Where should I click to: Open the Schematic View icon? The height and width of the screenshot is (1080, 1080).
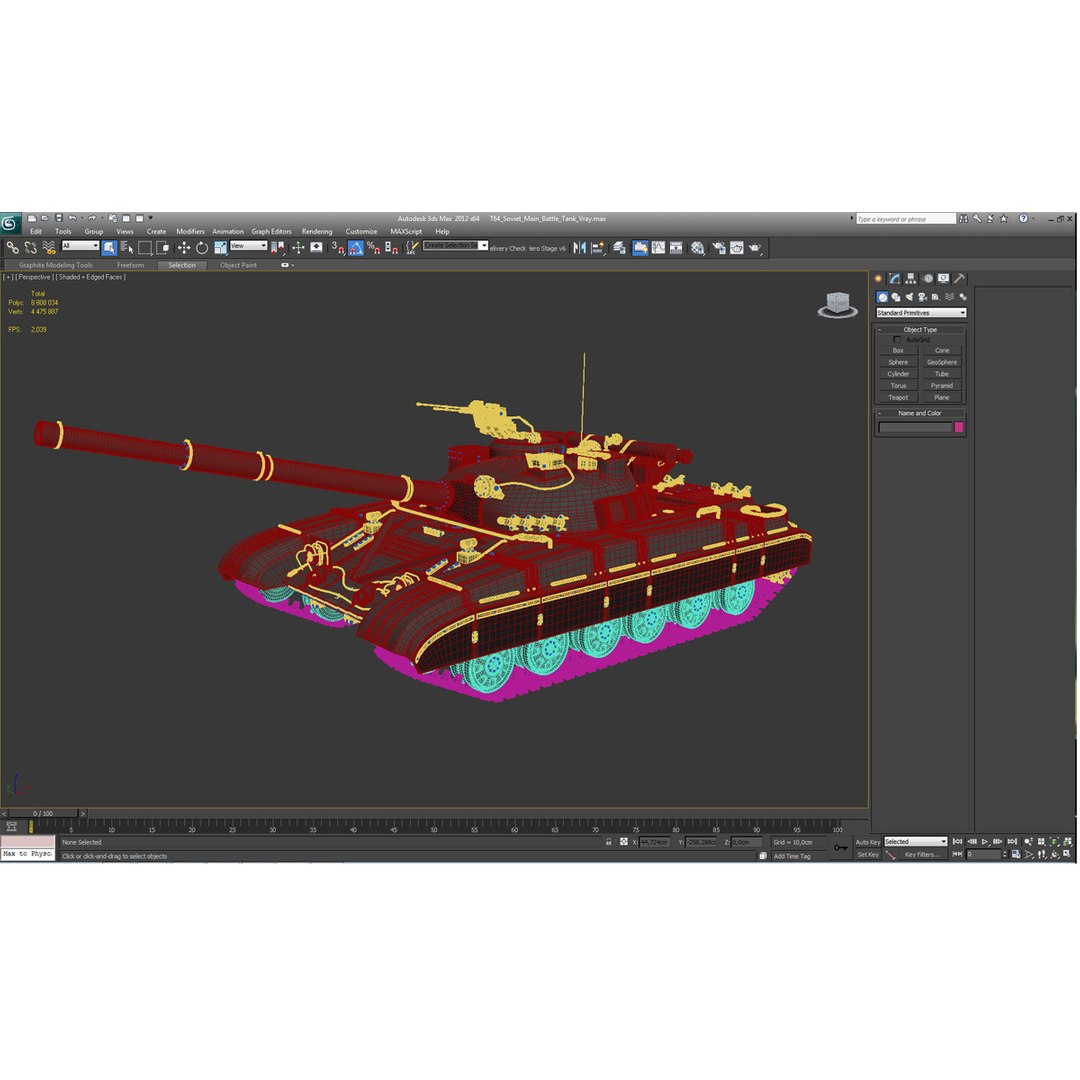pyautogui.click(x=676, y=247)
